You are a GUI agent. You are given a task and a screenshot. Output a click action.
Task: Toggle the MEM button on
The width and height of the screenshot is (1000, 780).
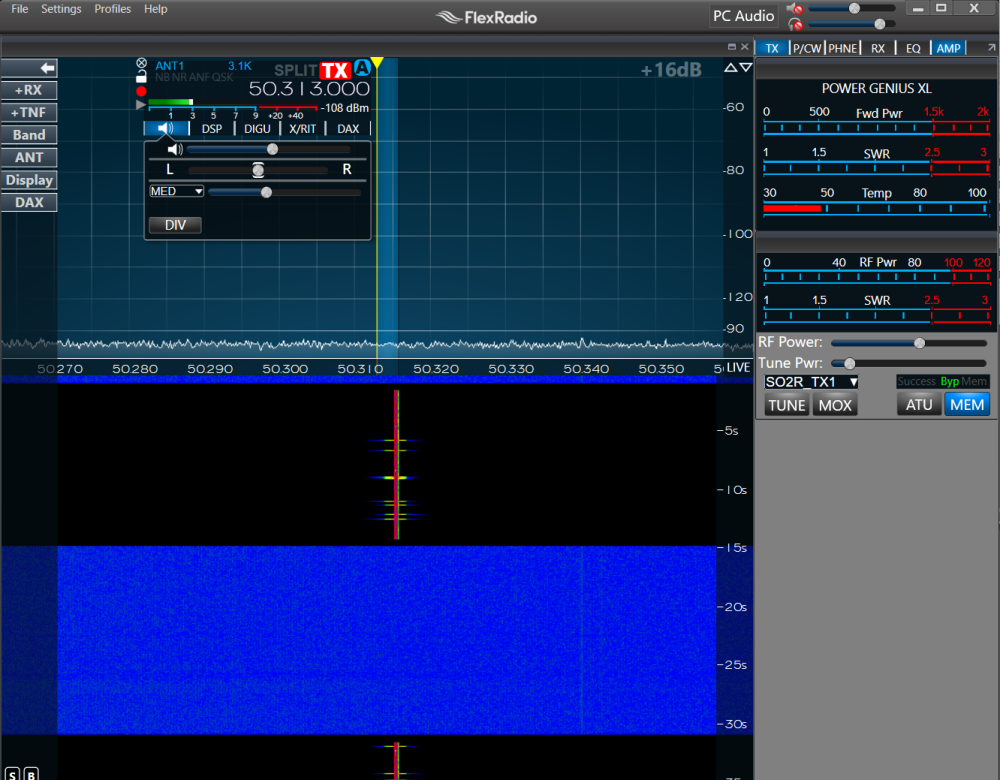point(967,405)
